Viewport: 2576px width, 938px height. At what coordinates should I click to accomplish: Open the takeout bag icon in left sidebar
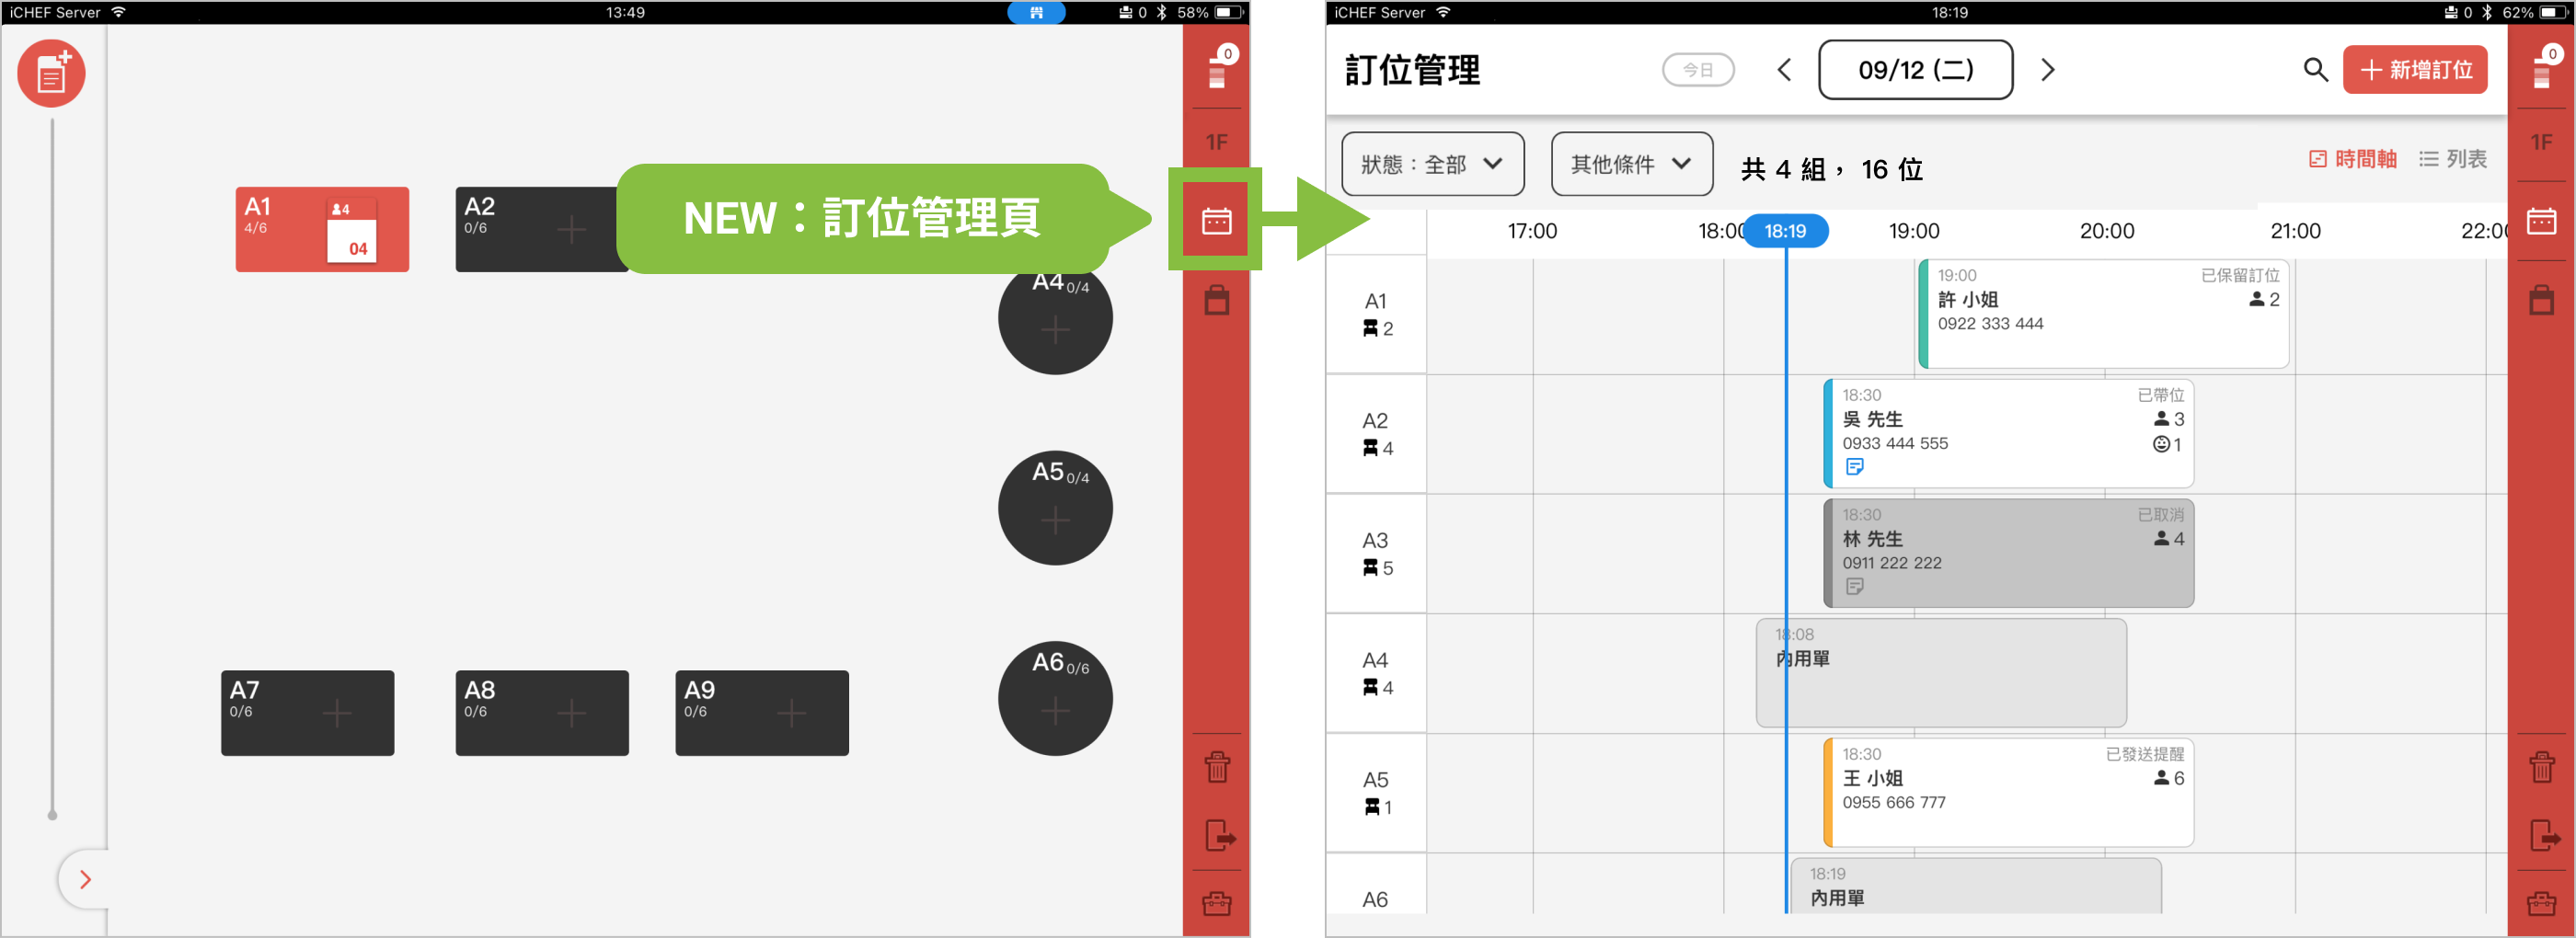coord(1216,300)
